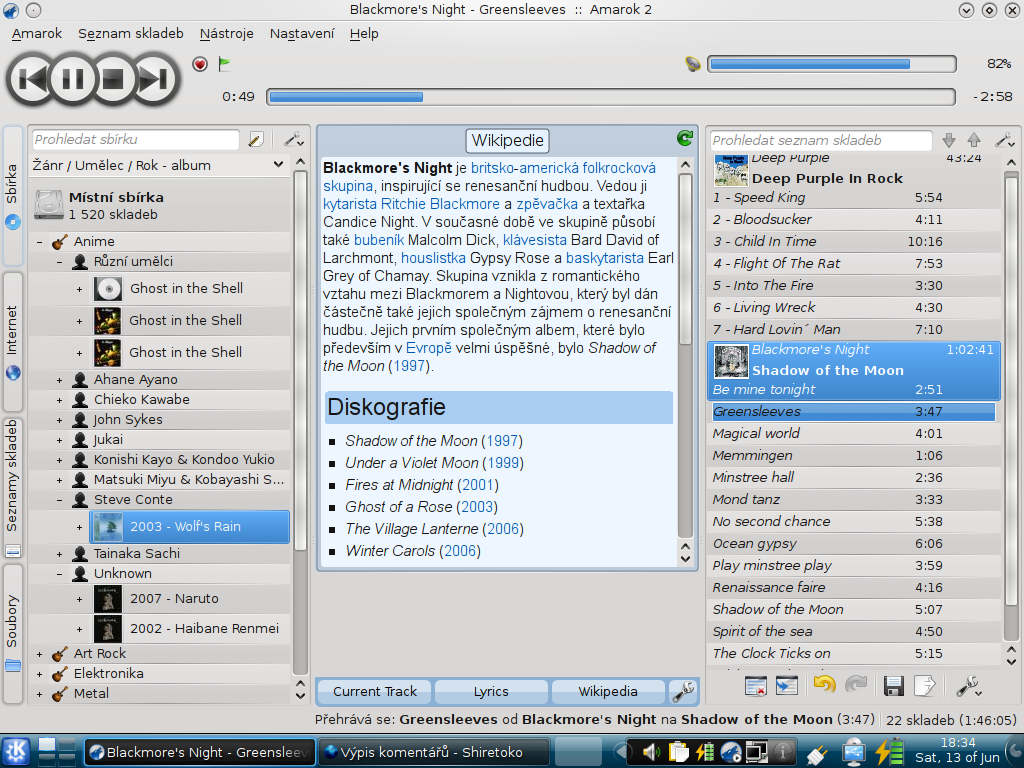Open the system tray volume control
The height and width of the screenshot is (768, 1024).
click(650, 752)
